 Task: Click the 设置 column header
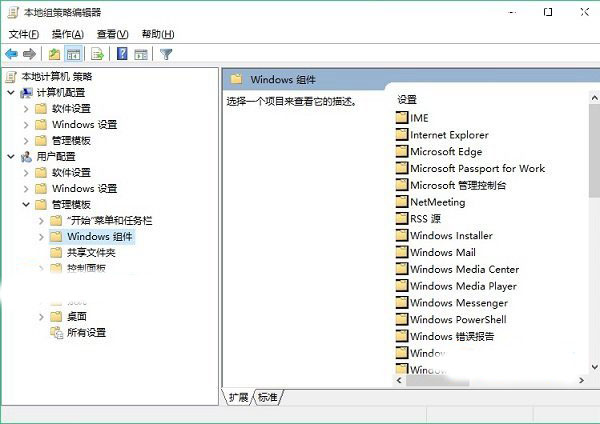407,100
